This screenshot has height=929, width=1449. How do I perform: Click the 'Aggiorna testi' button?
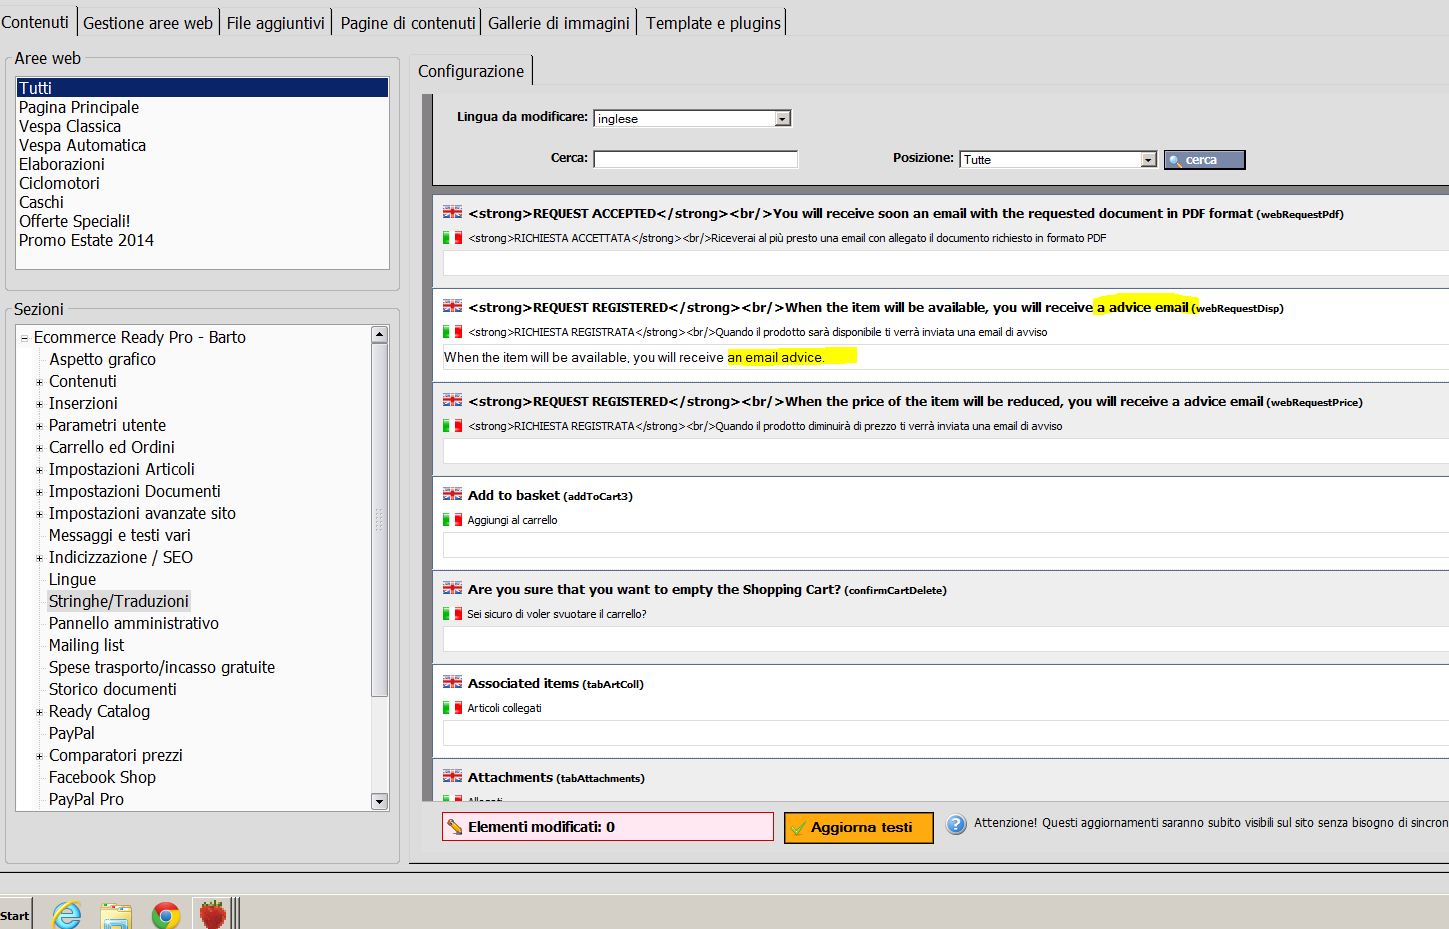point(859,827)
